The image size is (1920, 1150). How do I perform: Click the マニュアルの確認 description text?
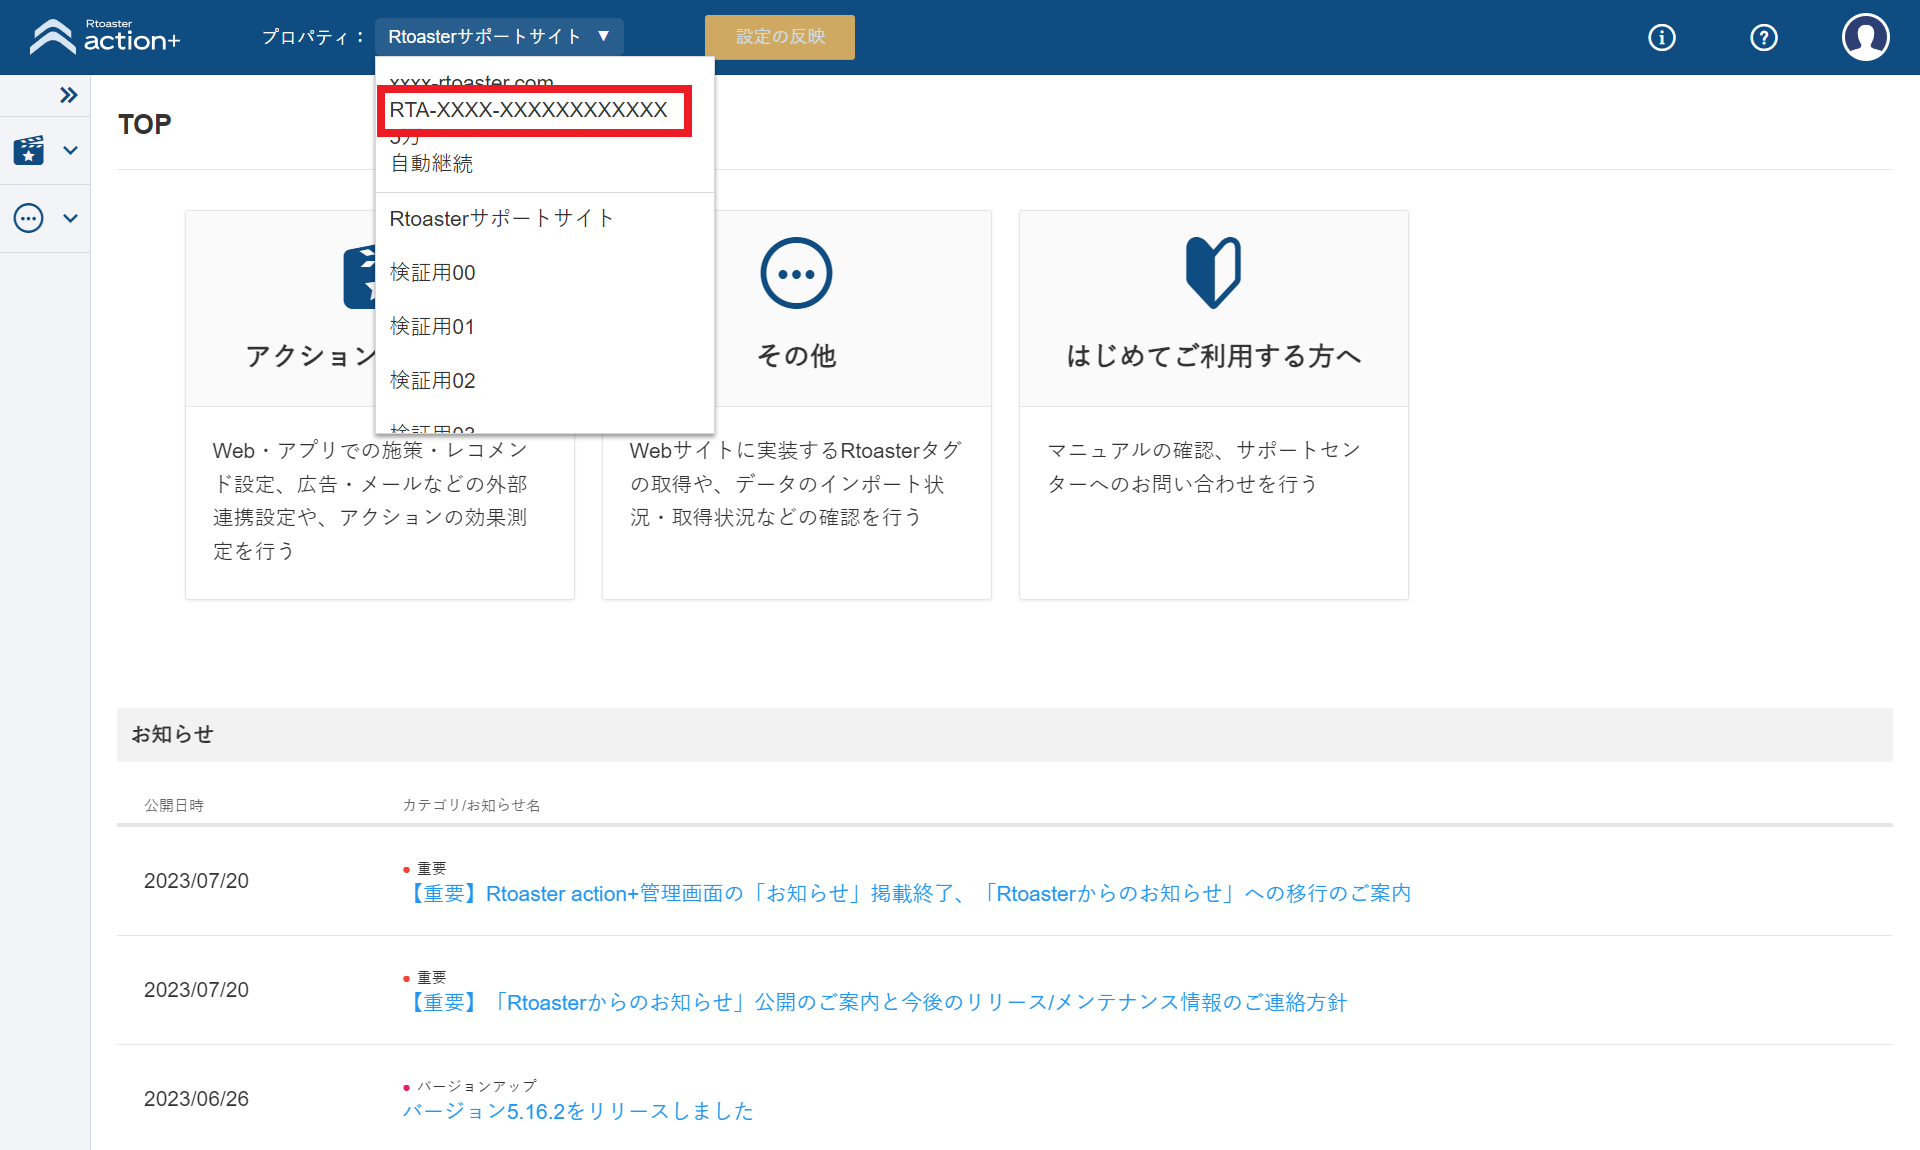point(1204,467)
